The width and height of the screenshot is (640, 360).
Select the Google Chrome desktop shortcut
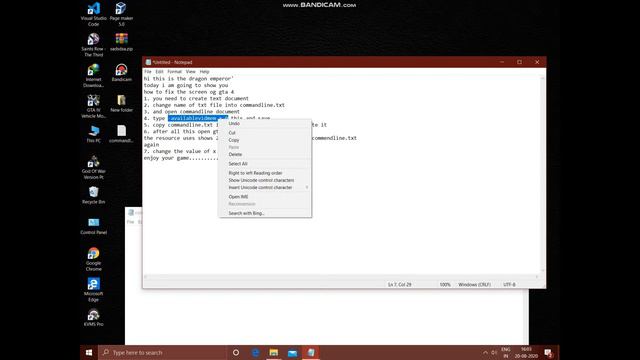pos(93,259)
